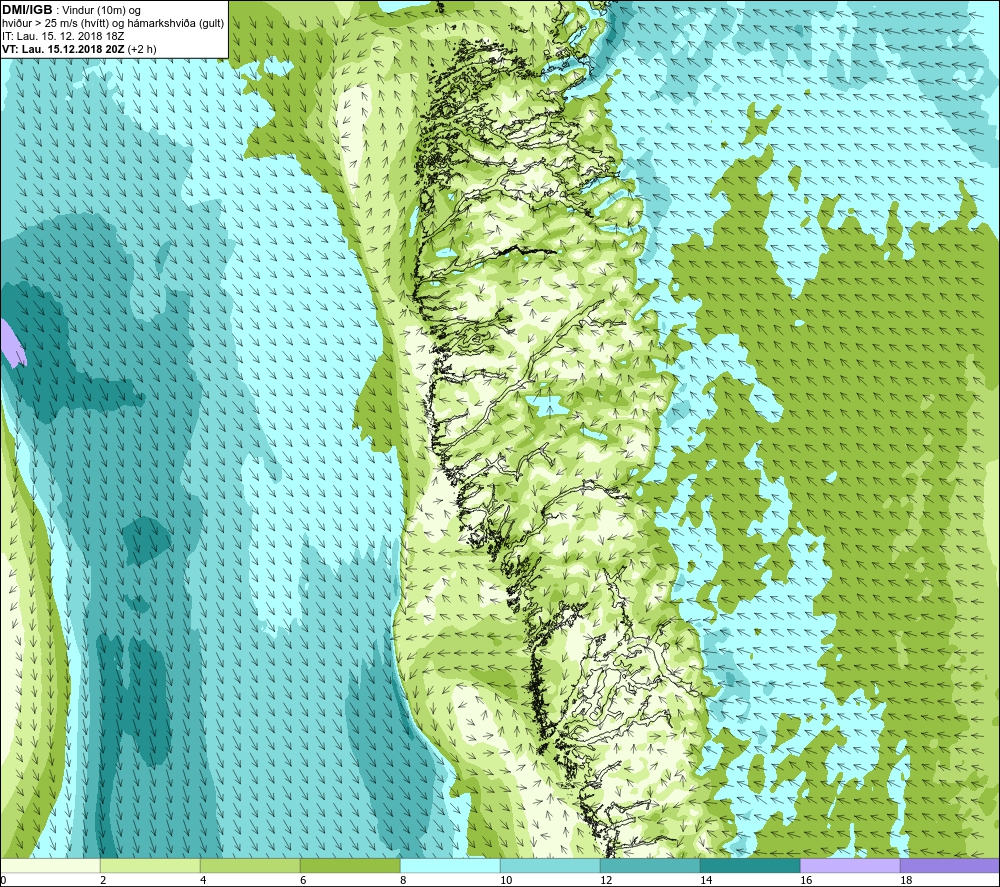Click the 'Vindur (10m) og' text

point(101,10)
